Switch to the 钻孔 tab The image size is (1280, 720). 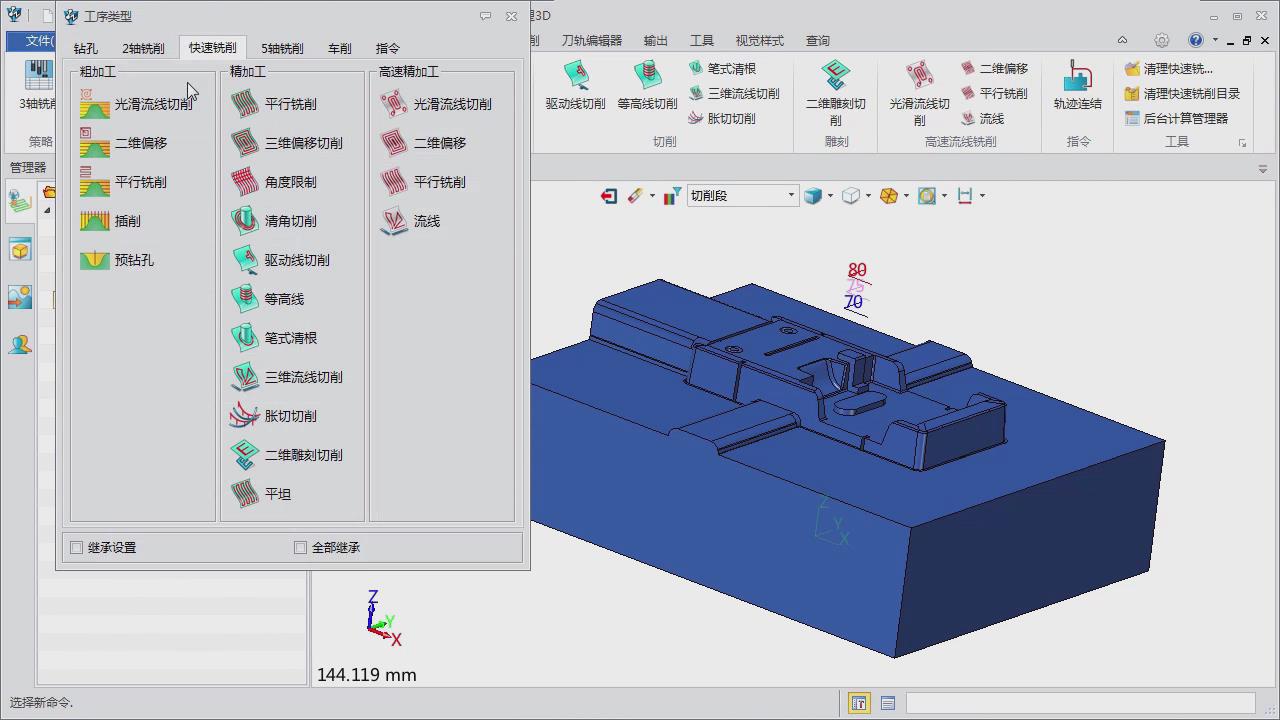click(x=86, y=48)
